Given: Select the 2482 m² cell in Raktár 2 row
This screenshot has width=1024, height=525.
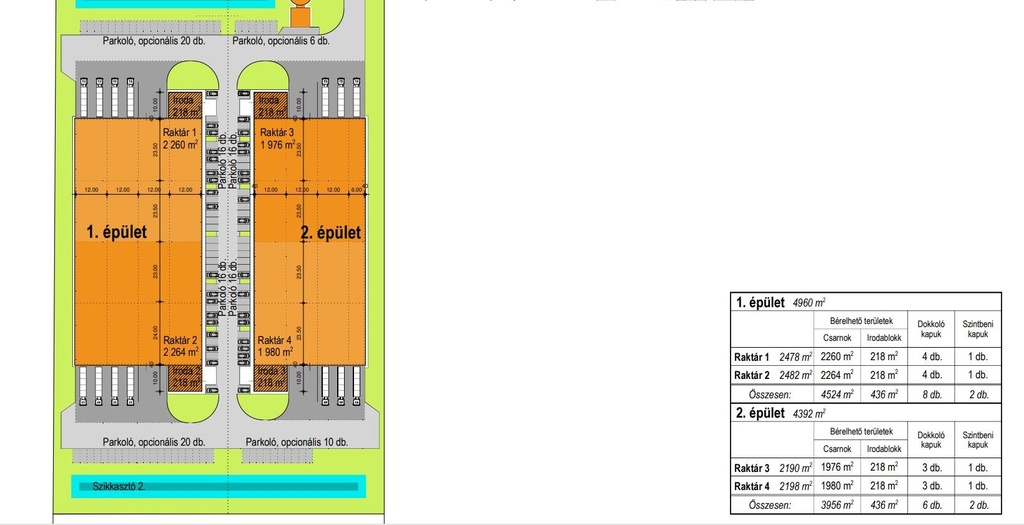Looking at the screenshot, I should 795,375.
